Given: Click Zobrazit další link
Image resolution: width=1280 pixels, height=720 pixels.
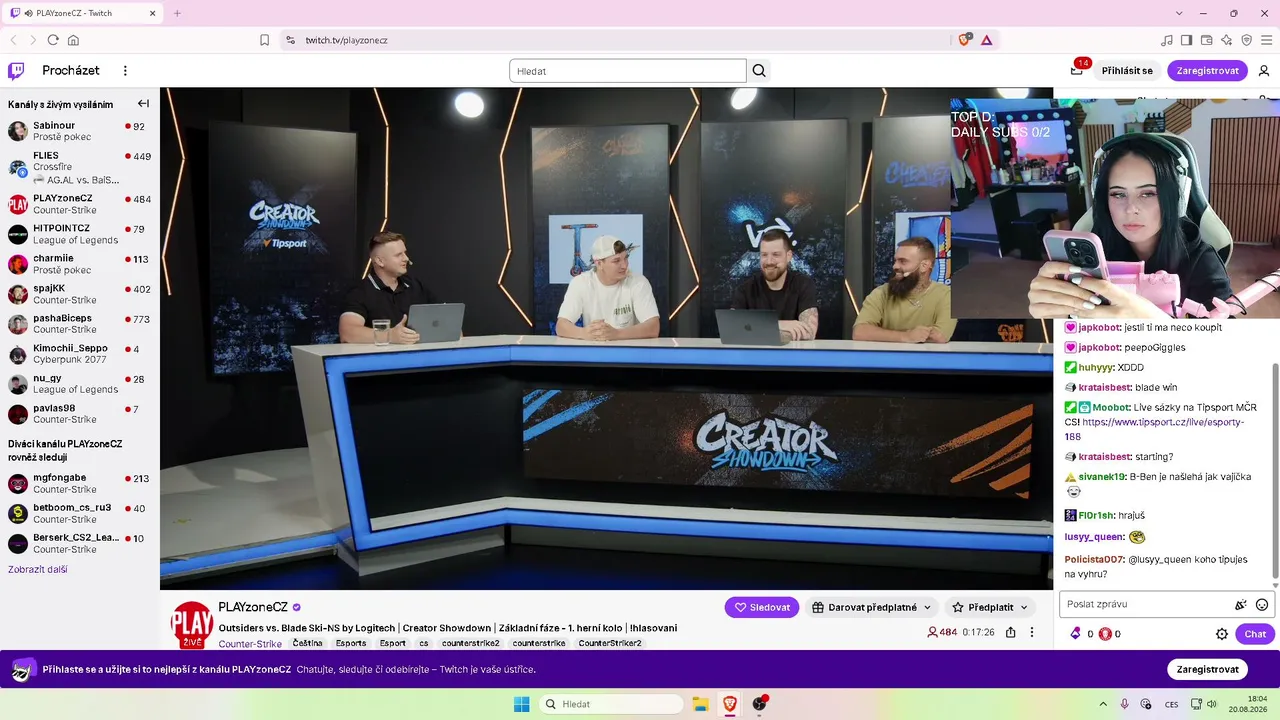Looking at the screenshot, I should 38,569.
